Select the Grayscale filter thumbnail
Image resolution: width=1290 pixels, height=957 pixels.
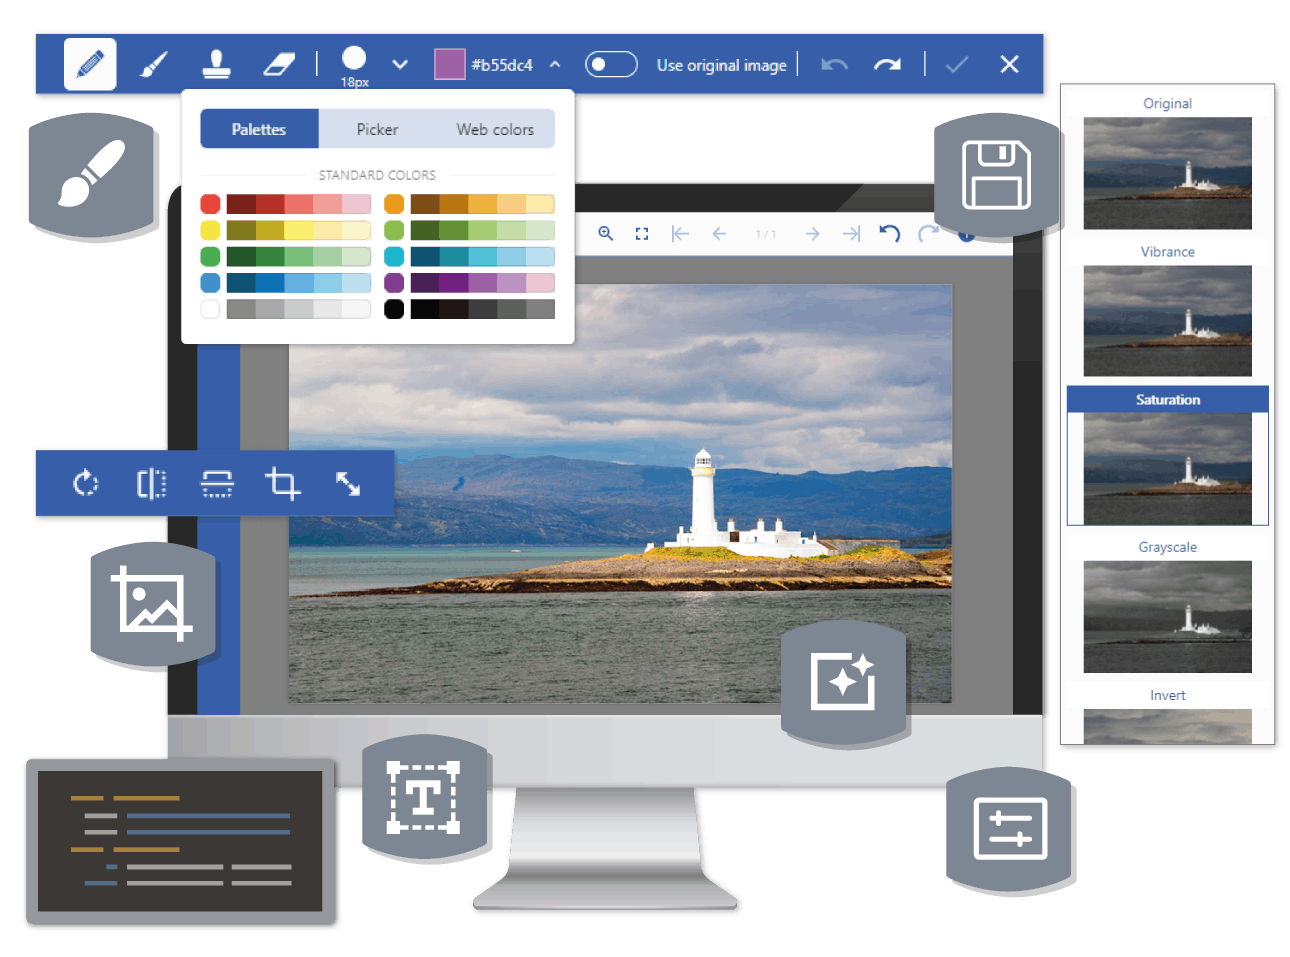1167,616
